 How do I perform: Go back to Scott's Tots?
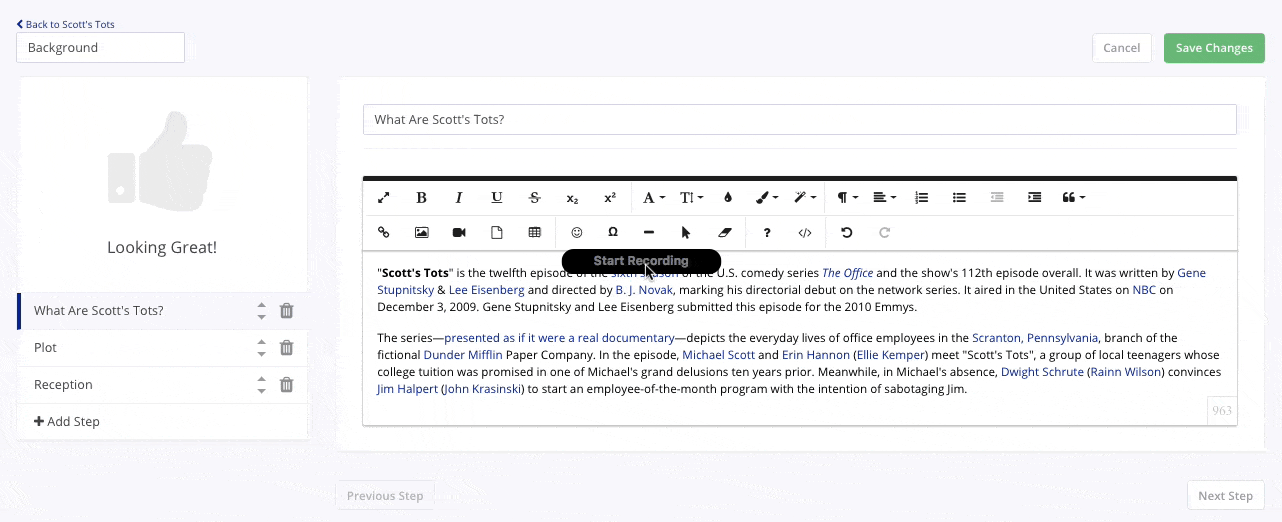tap(65, 24)
